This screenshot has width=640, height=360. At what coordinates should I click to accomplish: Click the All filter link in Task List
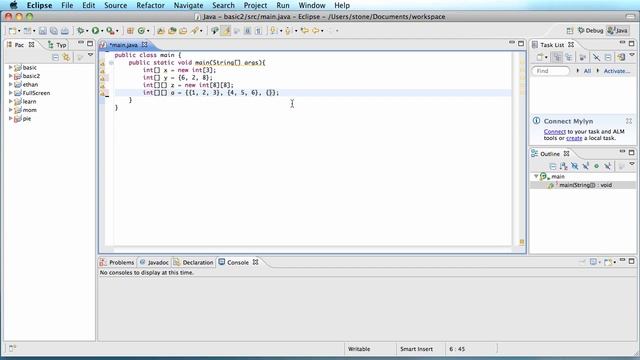pyautogui.click(x=587, y=71)
